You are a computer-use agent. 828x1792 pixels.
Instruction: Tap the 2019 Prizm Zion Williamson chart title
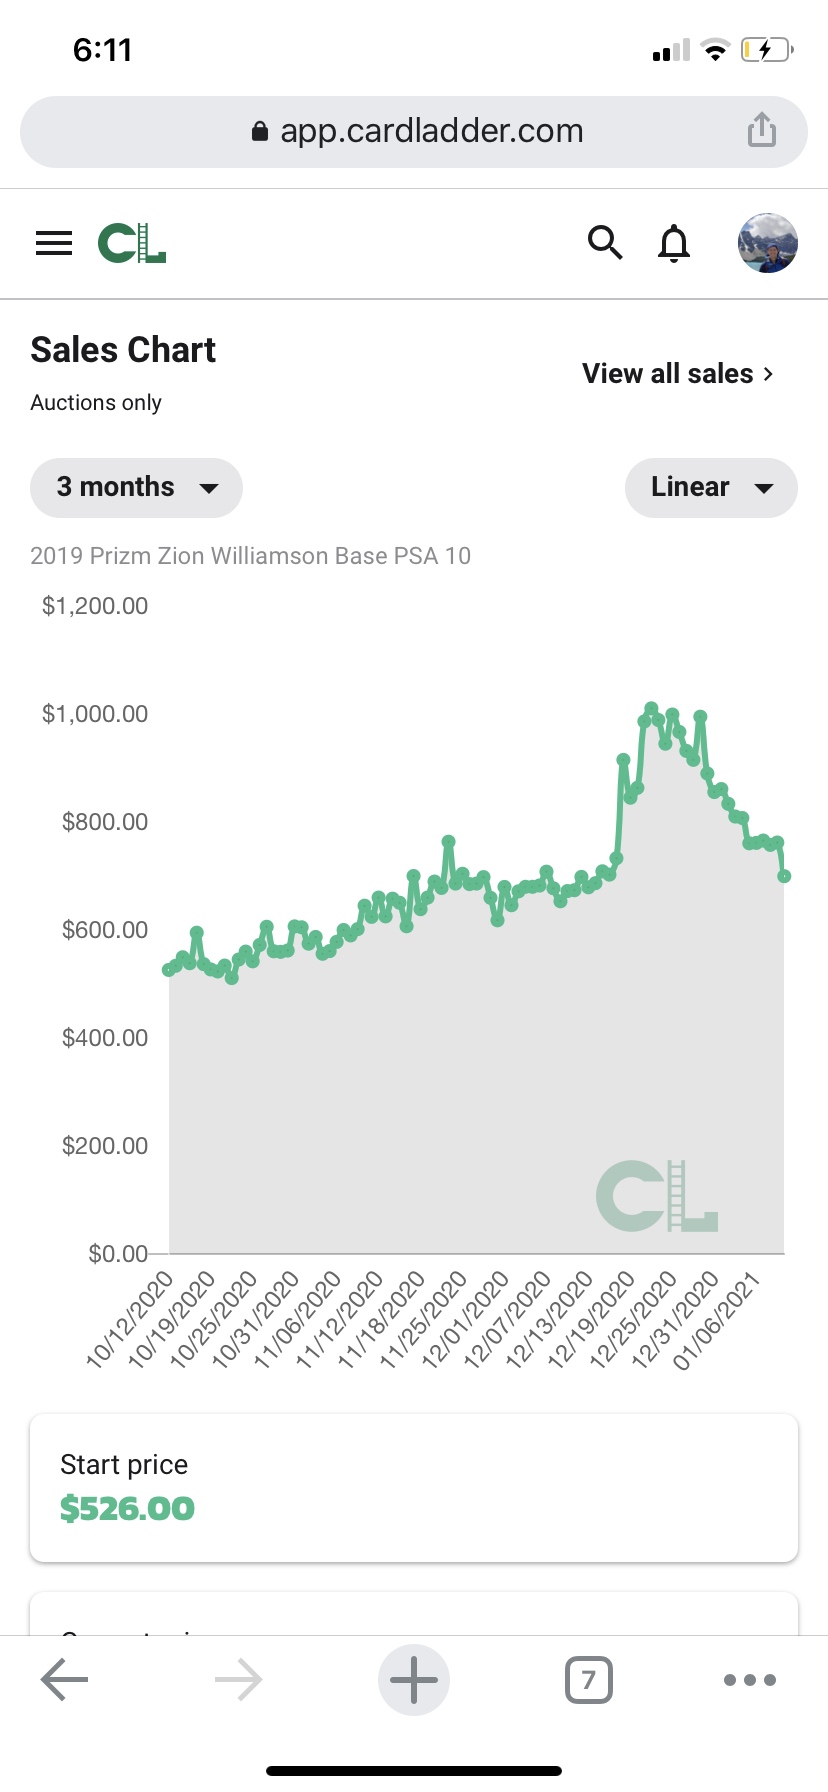(250, 556)
